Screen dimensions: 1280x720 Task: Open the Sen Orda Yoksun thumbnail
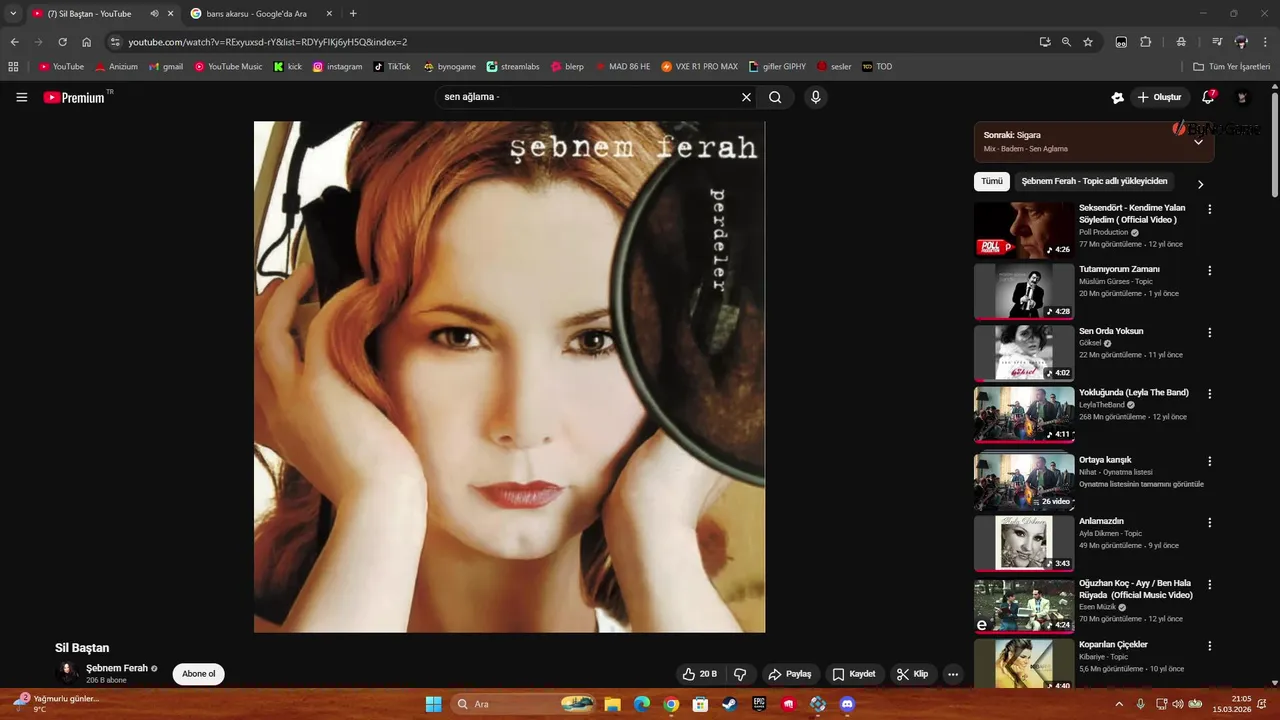click(x=1024, y=353)
